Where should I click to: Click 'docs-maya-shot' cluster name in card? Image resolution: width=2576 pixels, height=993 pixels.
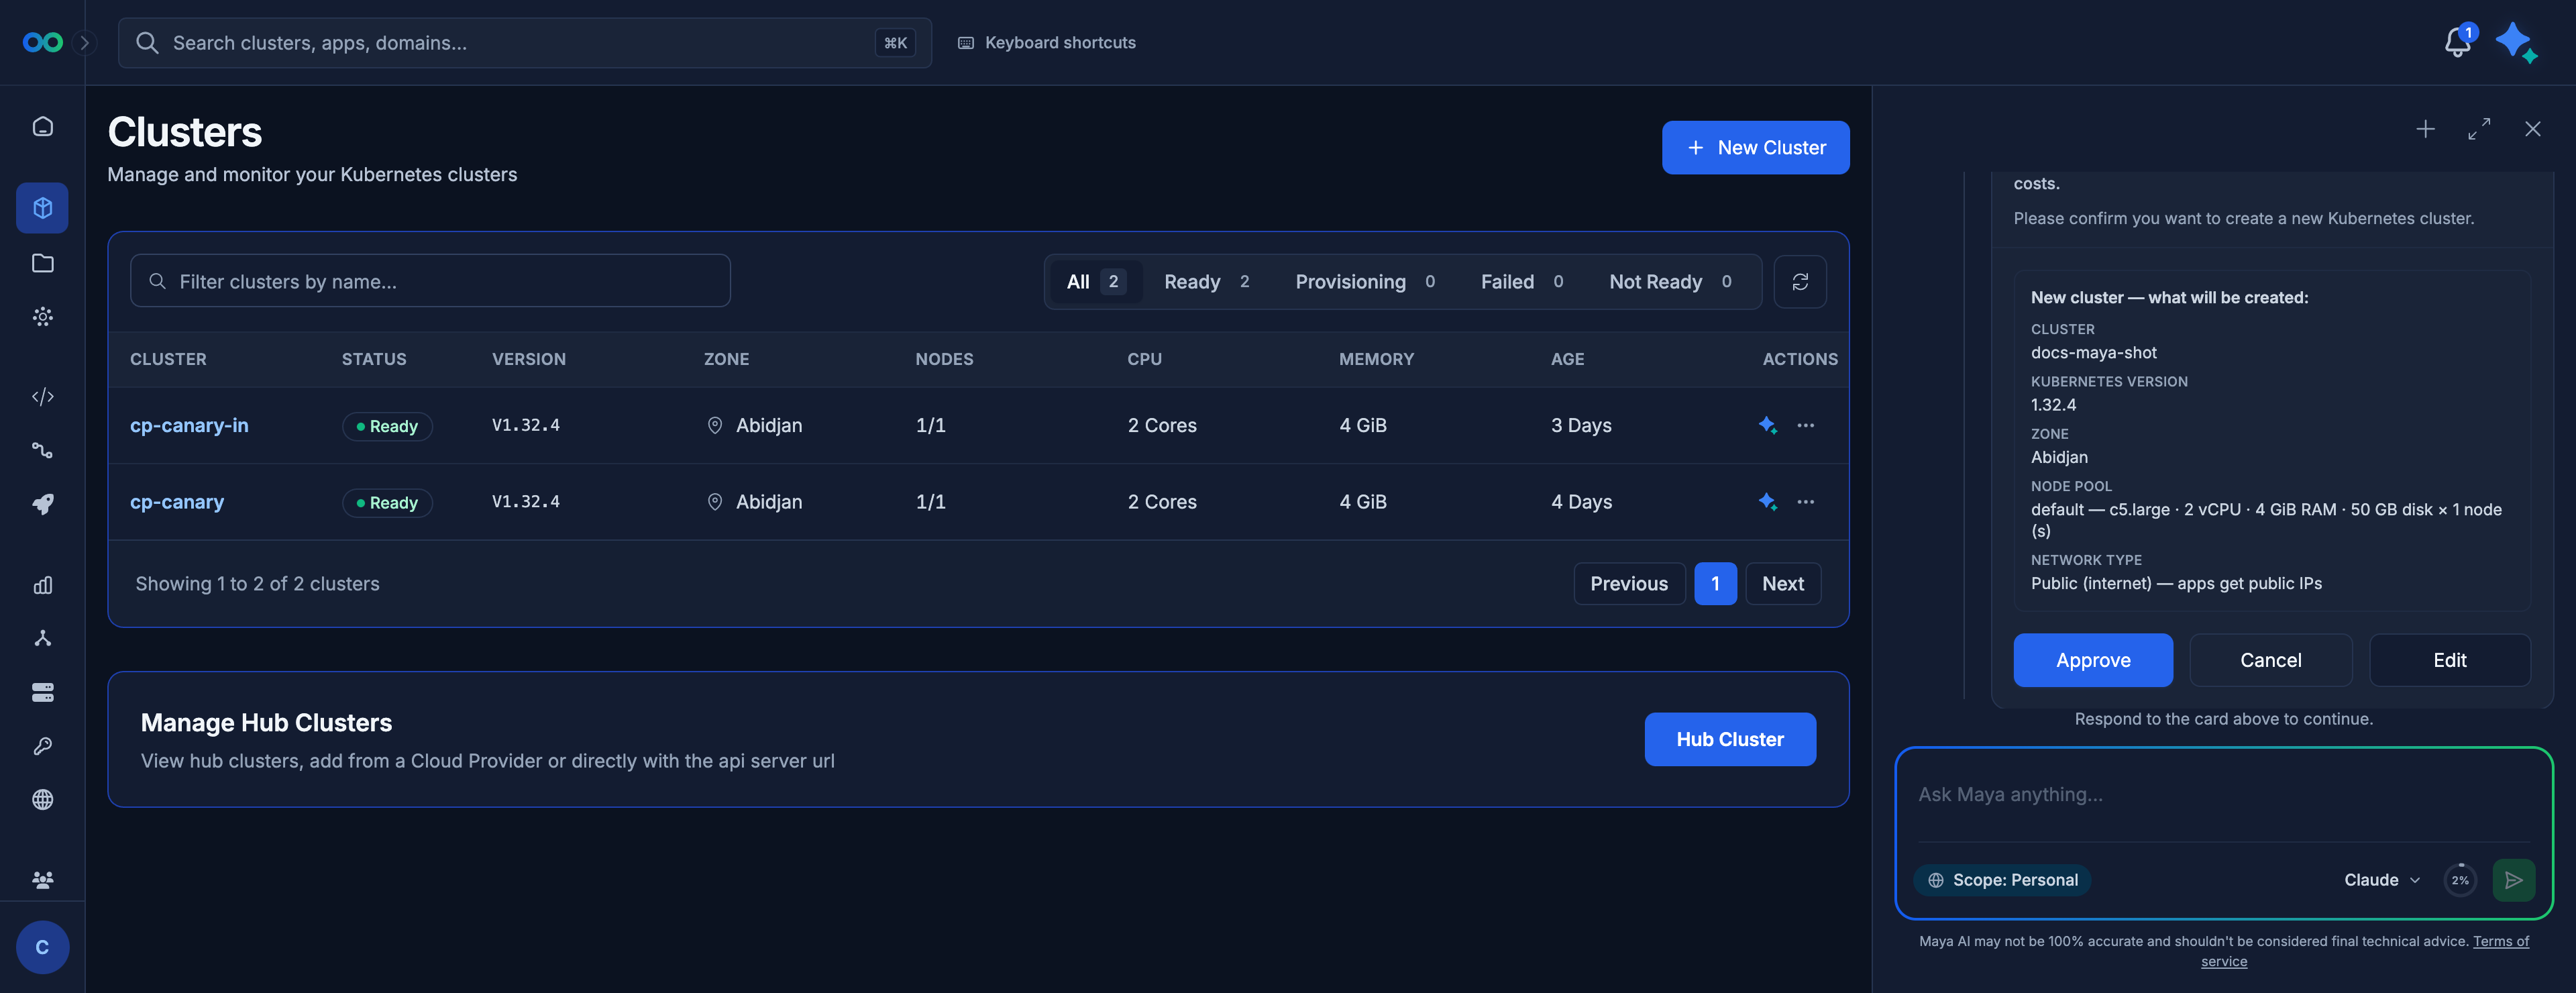point(2094,353)
